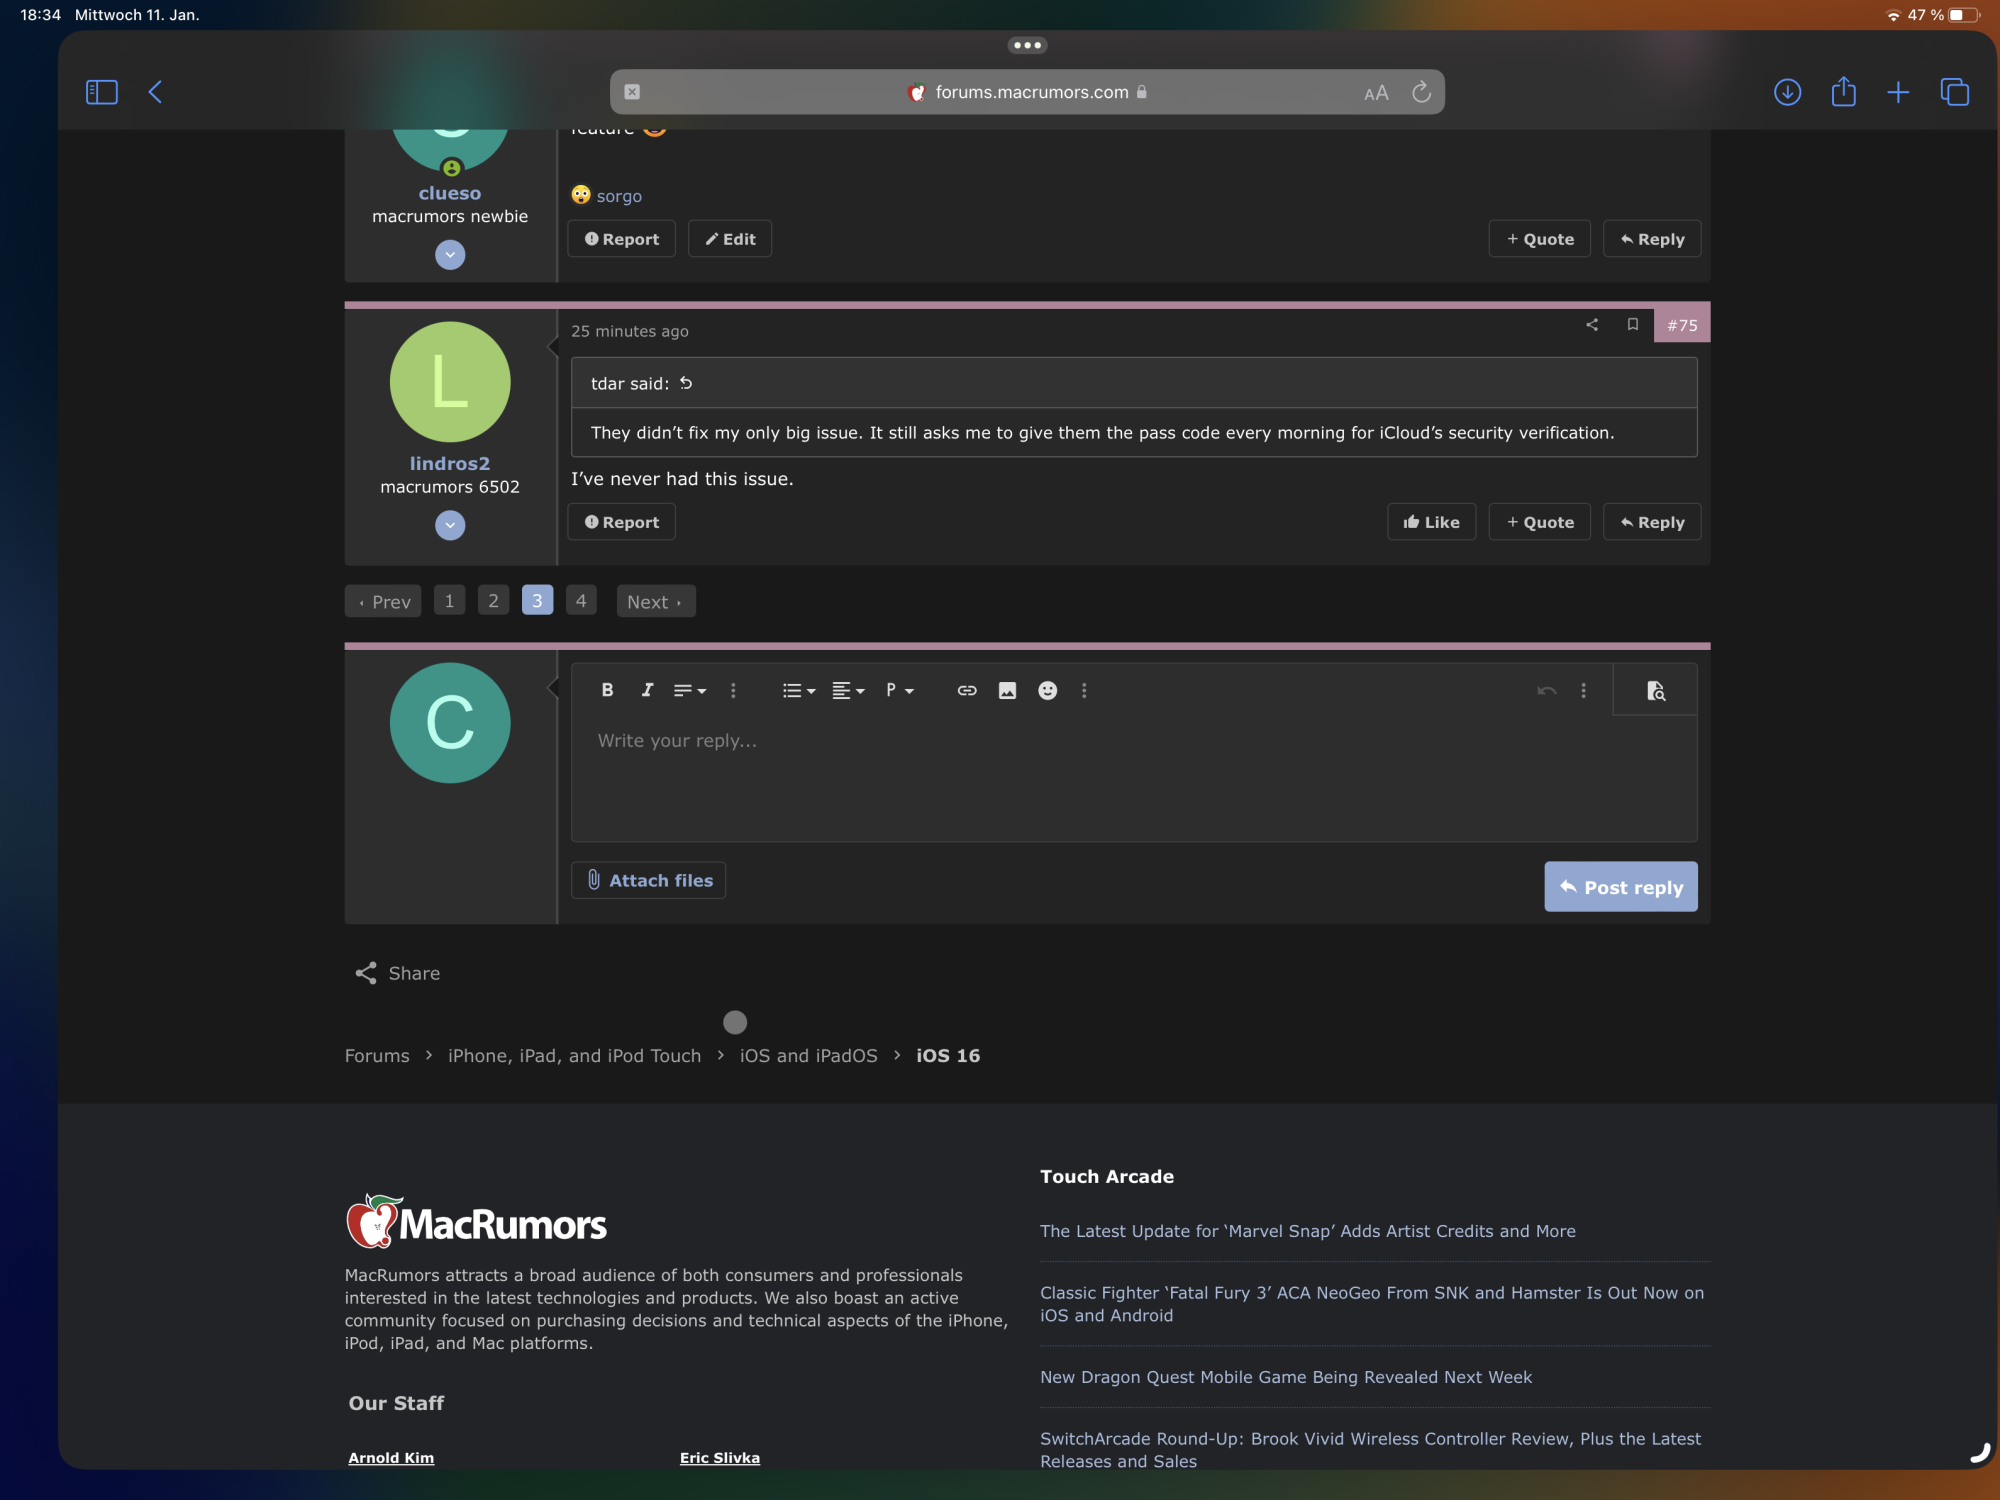Submit with Post reply button
Screen dimensions: 2000x1500
pyautogui.click(x=1621, y=887)
